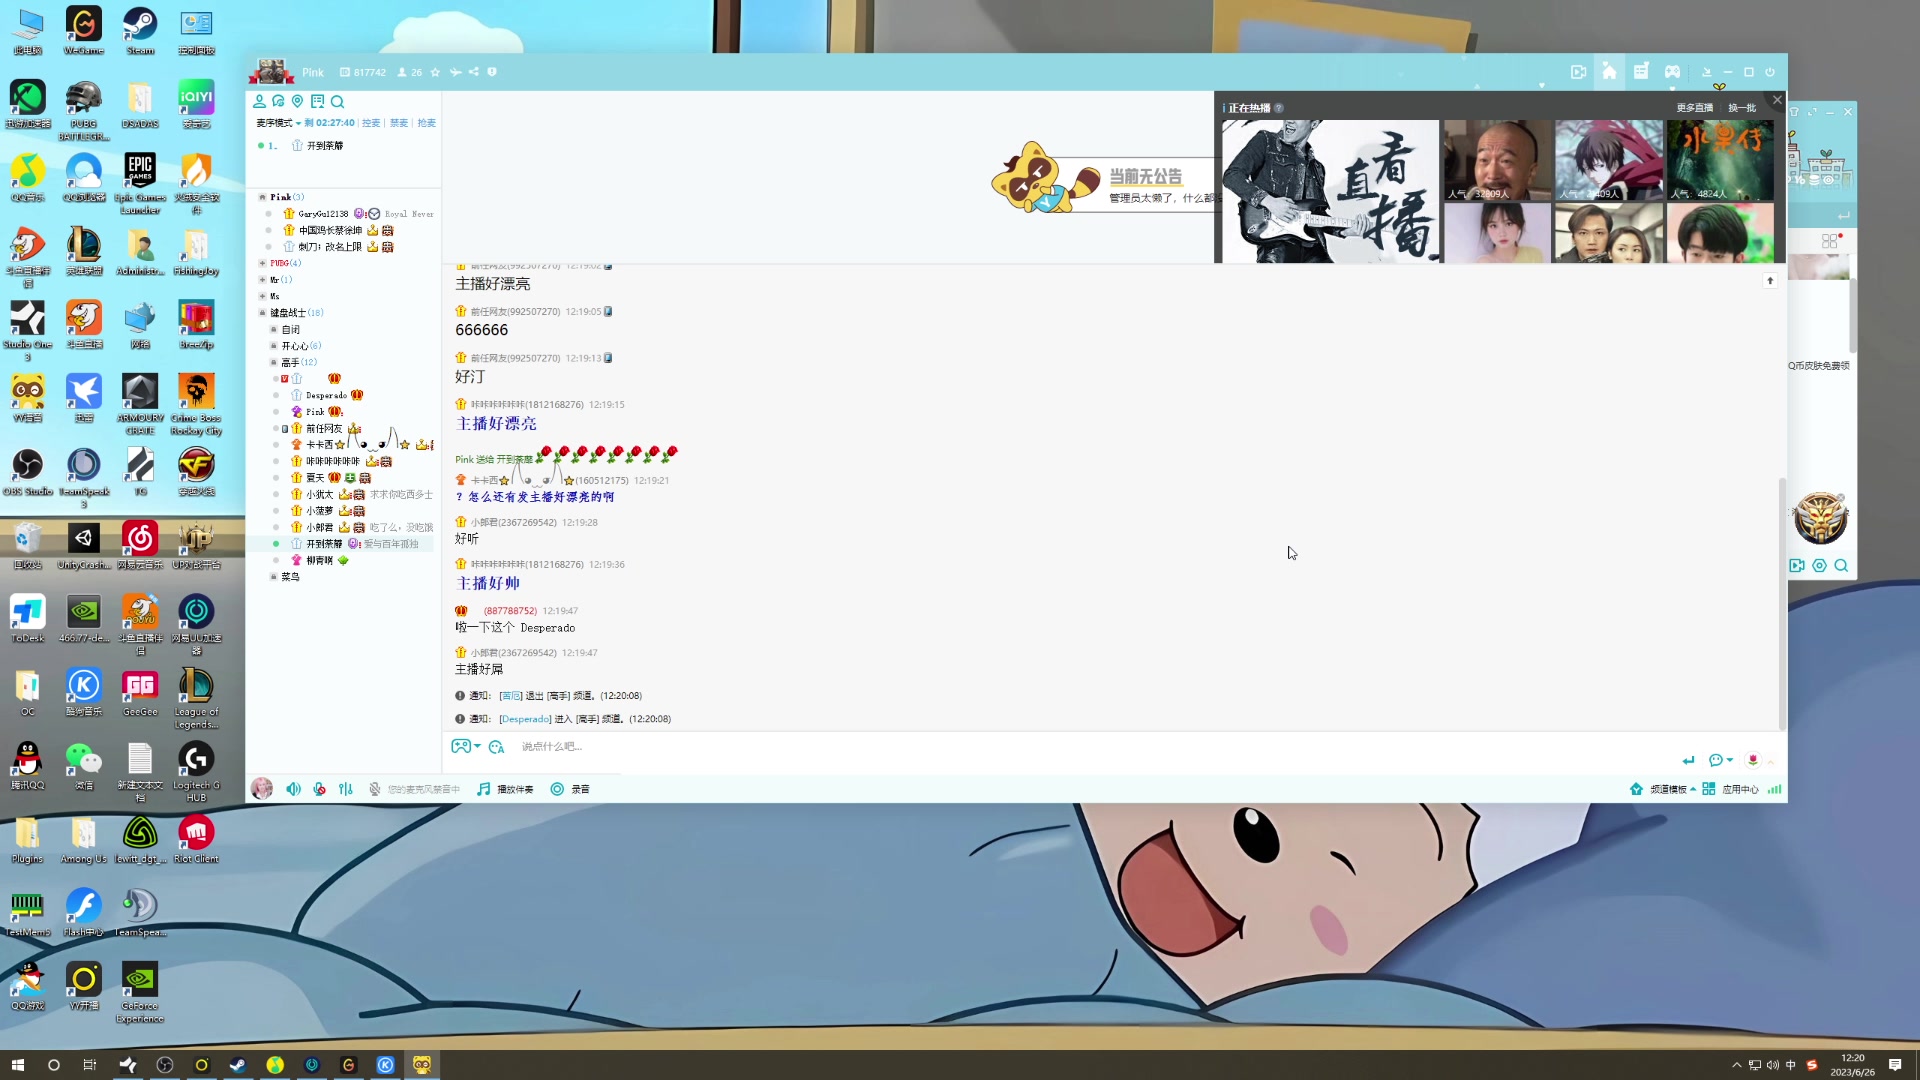Open the flower gift icon in chat bar

pyautogui.click(x=1752, y=760)
